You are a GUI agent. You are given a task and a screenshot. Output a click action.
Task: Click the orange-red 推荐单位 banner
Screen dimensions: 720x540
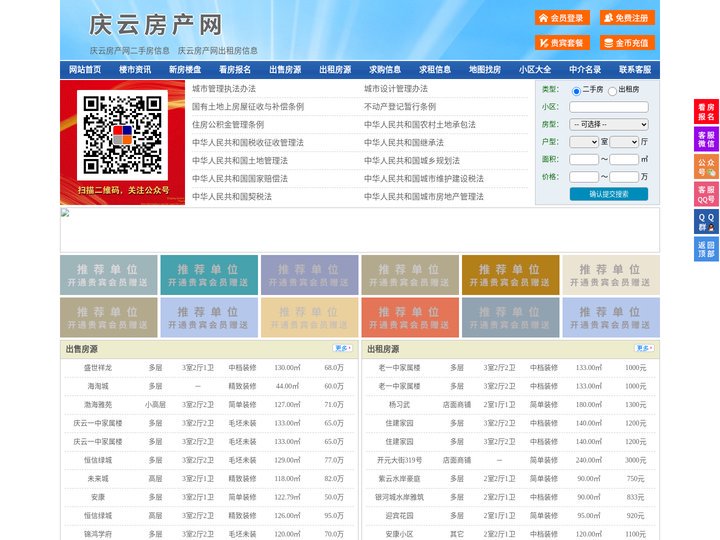point(410,317)
